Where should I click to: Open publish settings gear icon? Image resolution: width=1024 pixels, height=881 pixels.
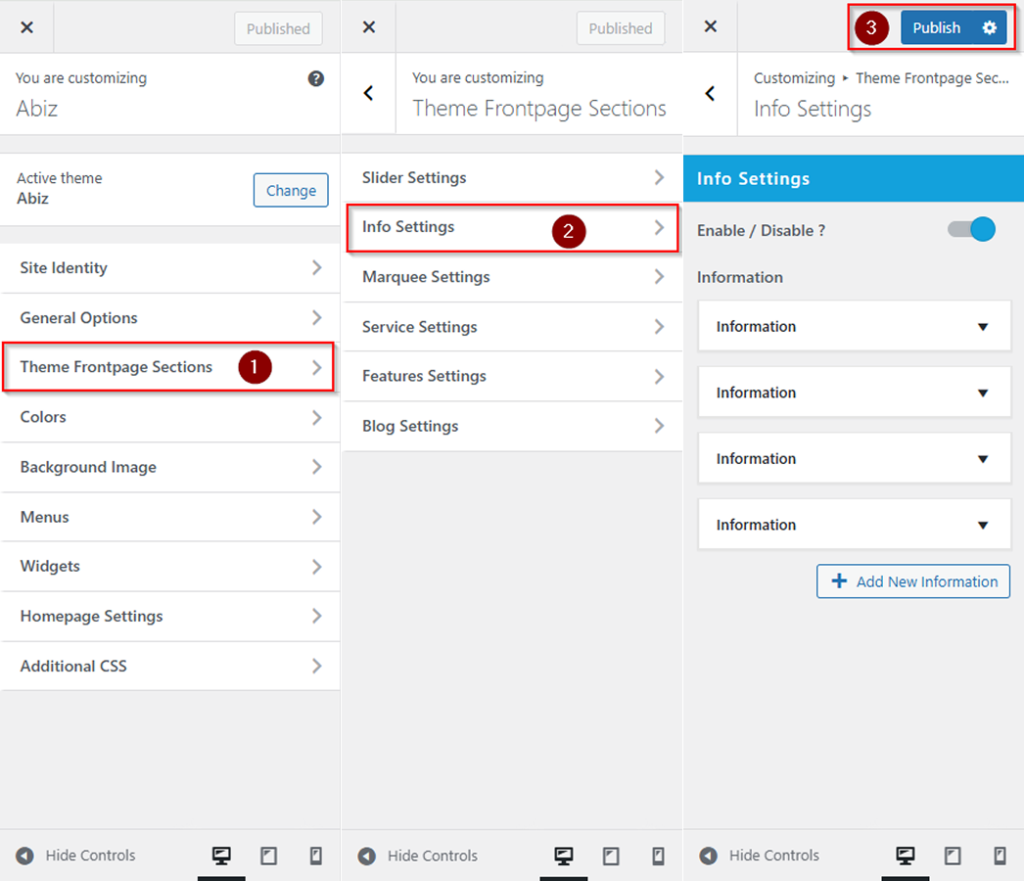point(989,28)
